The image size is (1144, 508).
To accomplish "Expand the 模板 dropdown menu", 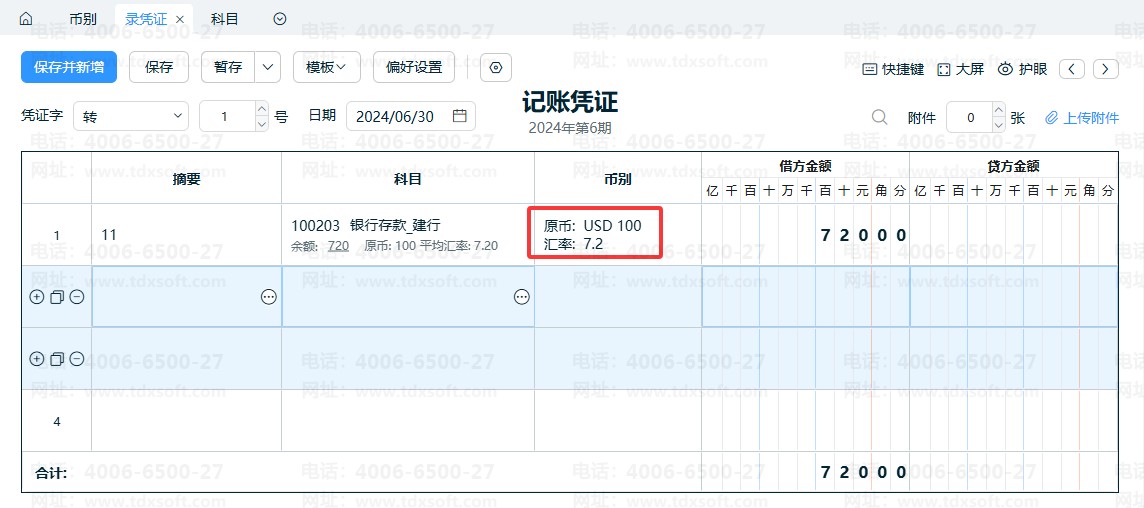I will [326, 68].
